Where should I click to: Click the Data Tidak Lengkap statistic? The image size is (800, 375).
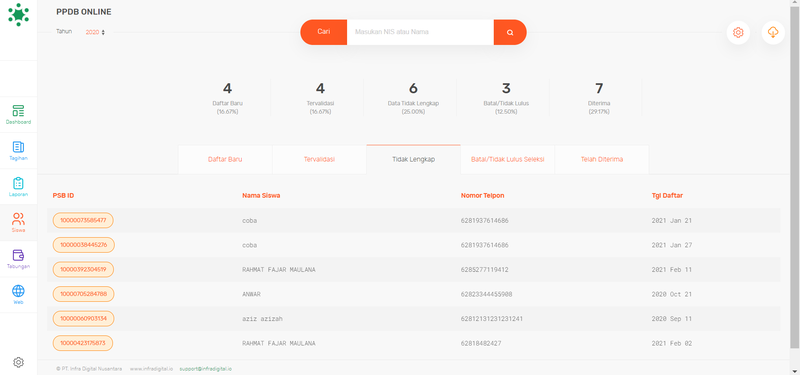pos(413,97)
